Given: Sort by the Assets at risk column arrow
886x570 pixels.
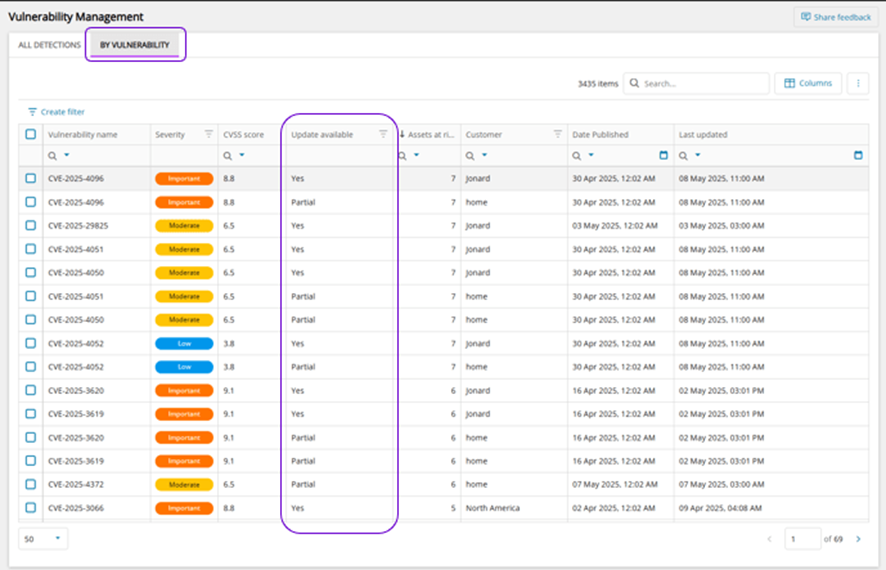Looking at the screenshot, I should (402, 134).
